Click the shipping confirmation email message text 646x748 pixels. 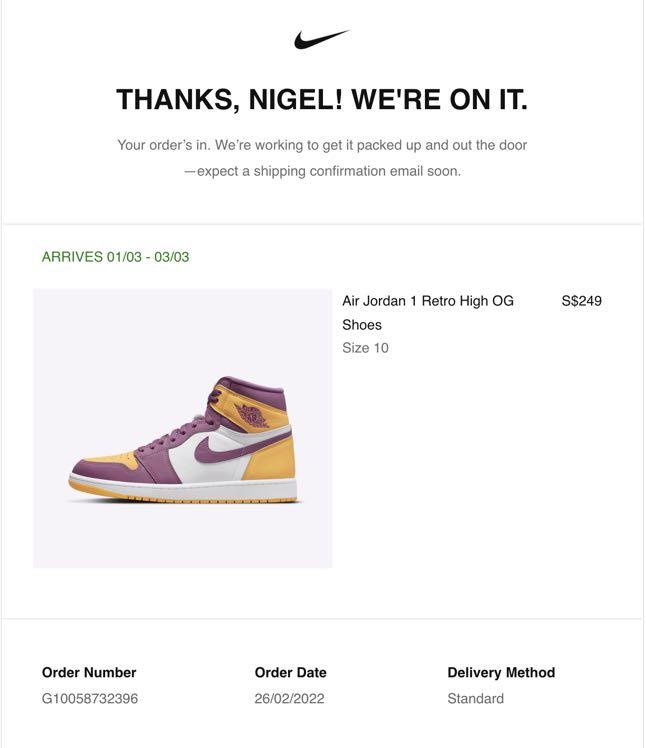(323, 171)
